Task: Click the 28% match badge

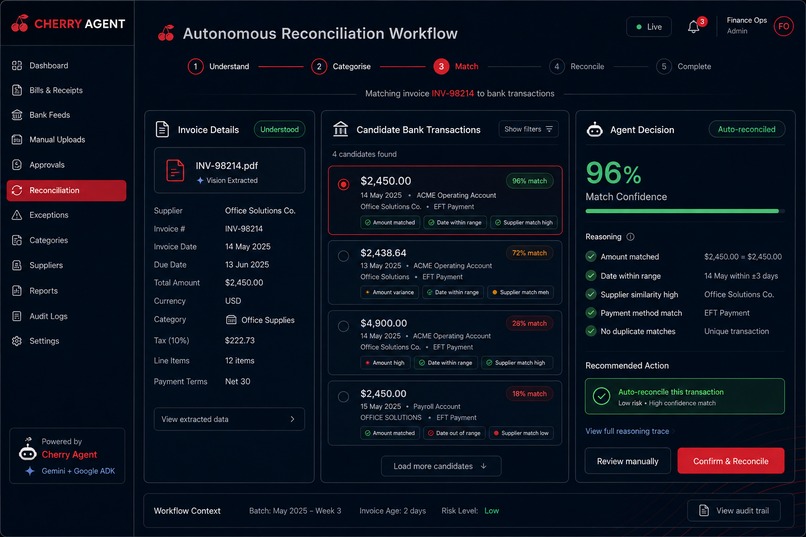Action: [x=529, y=323]
